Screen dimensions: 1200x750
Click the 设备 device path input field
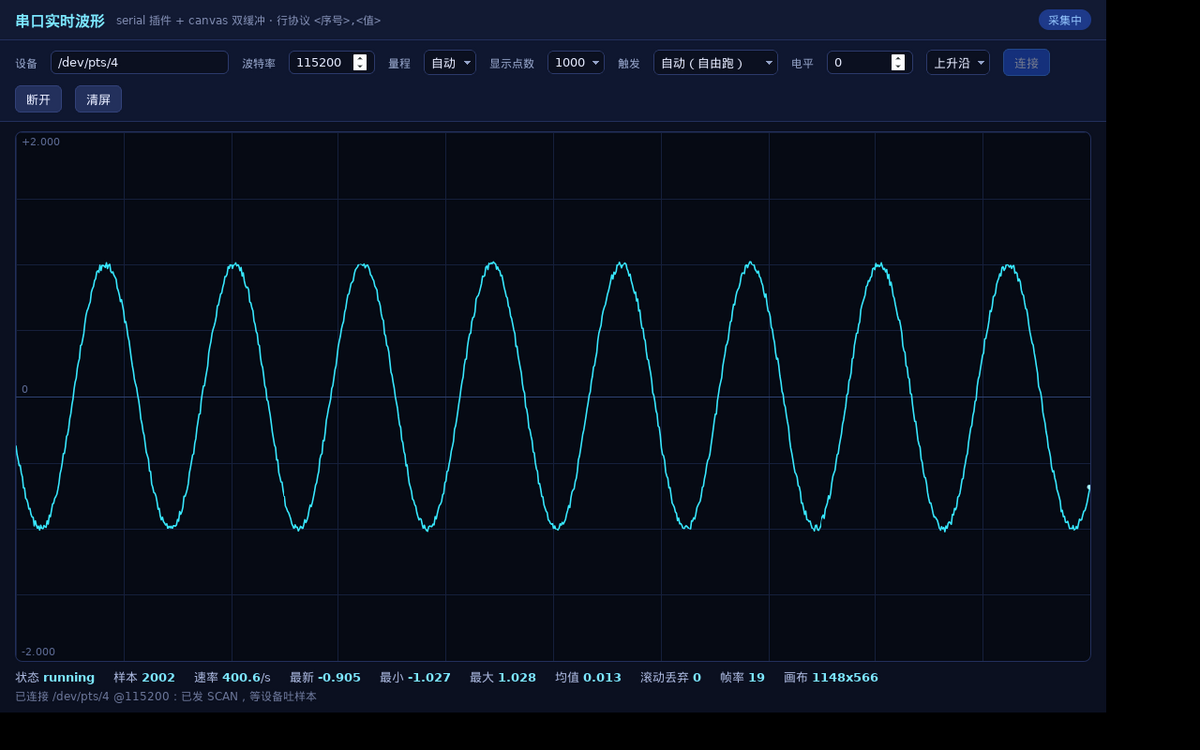coord(139,63)
